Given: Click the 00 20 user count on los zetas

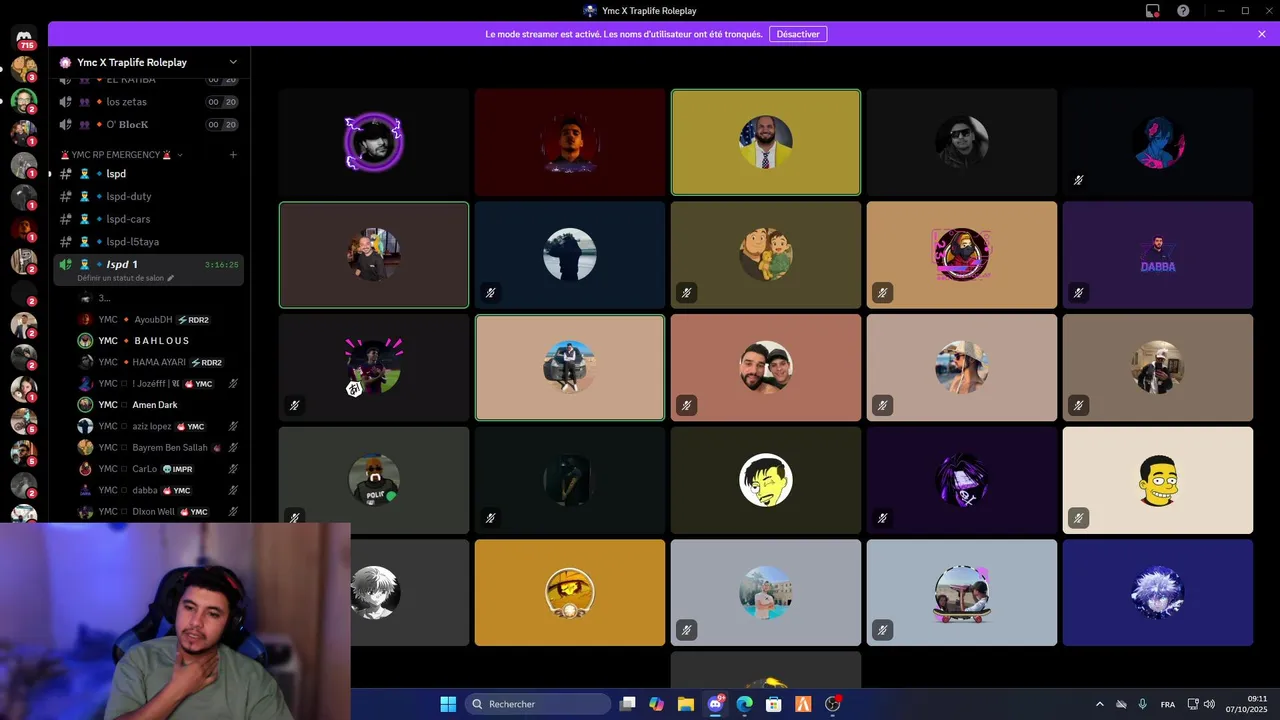Looking at the screenshot, I should [x=222, y=102].
